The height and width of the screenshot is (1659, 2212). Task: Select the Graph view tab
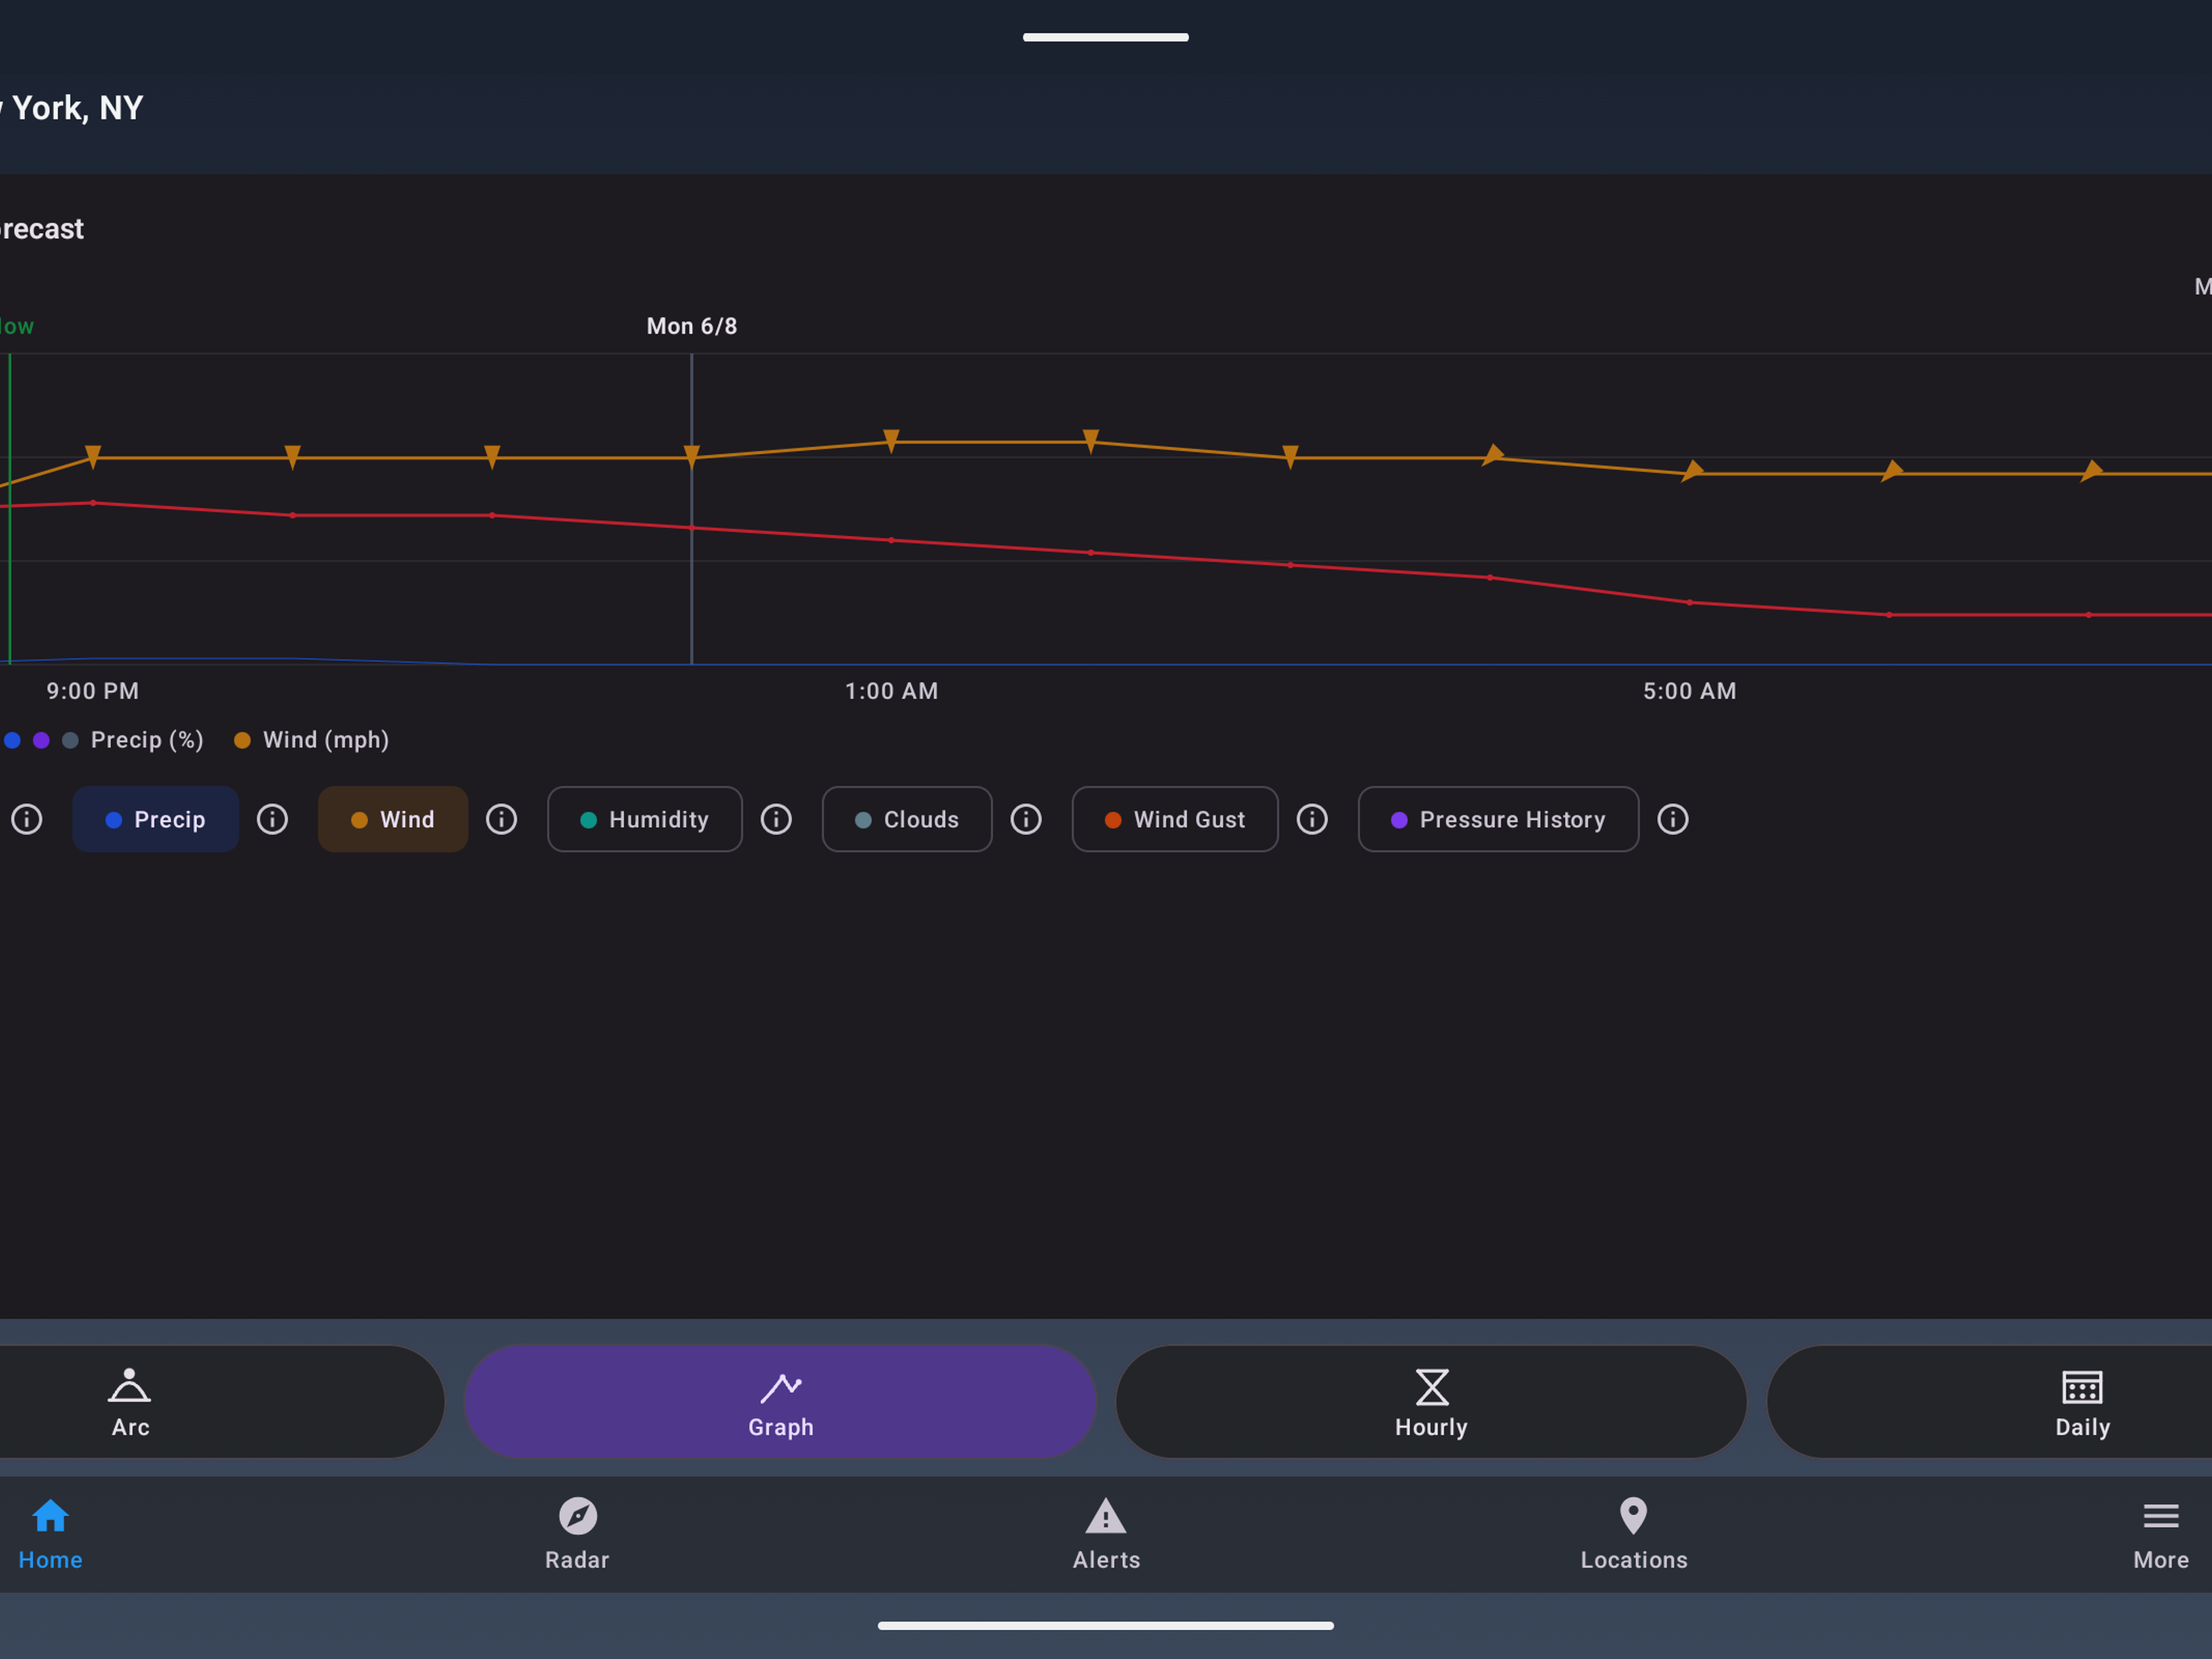(x=780, y=1401)
